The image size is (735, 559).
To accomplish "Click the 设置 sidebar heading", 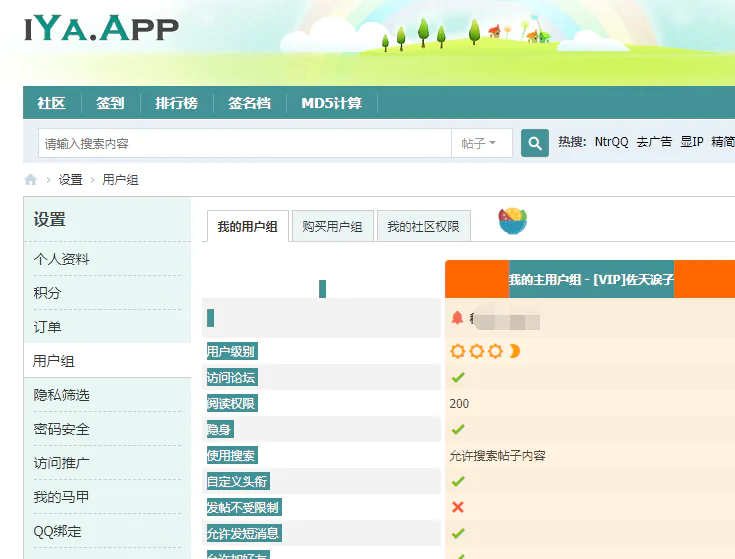I will [49, 219].
